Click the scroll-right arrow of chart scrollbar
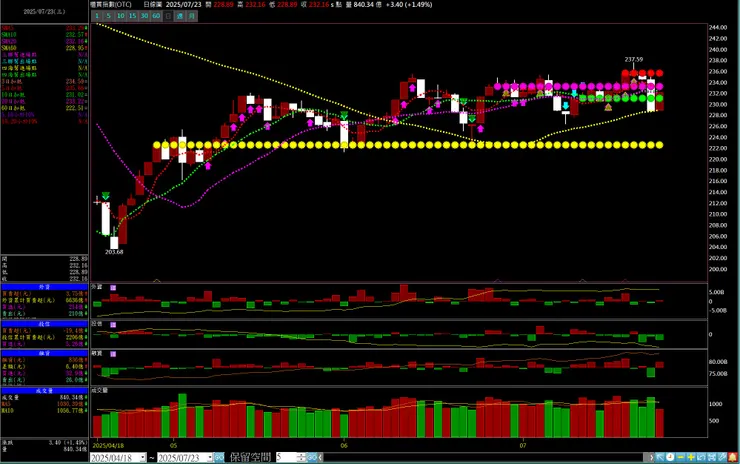Image resolution: width=740 pixels, height=464 pixels. (x=651, y=457)
